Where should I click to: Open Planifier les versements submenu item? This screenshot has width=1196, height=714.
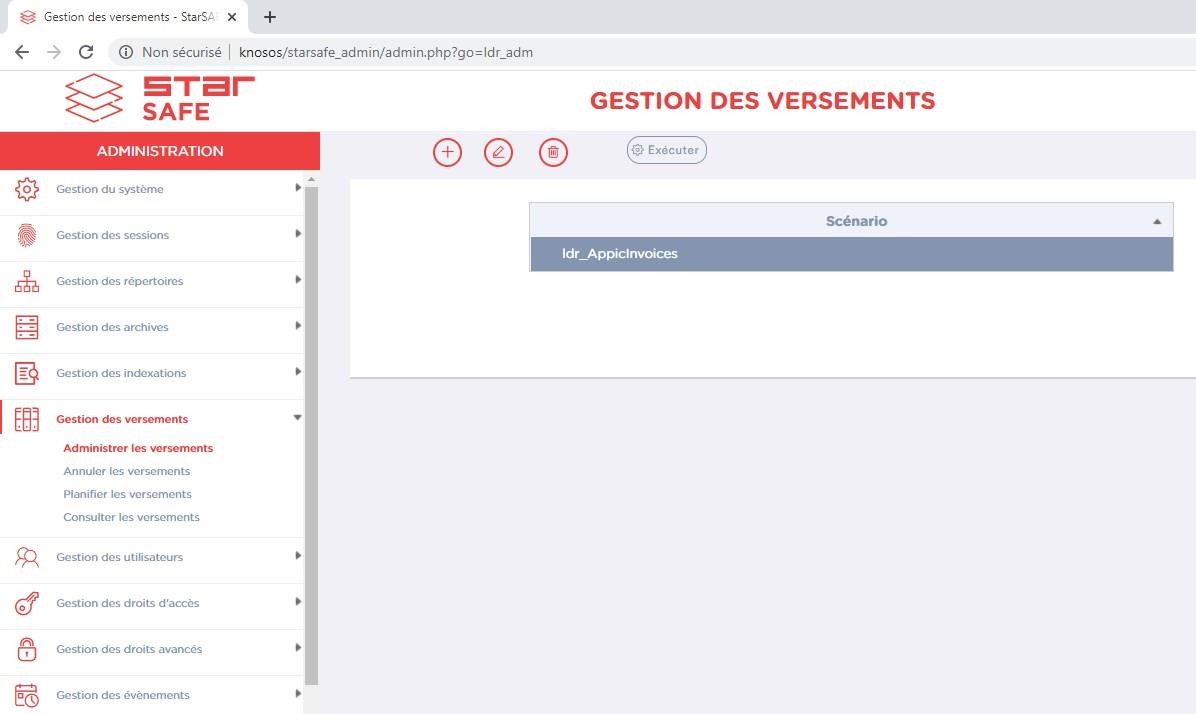point(127,494)
